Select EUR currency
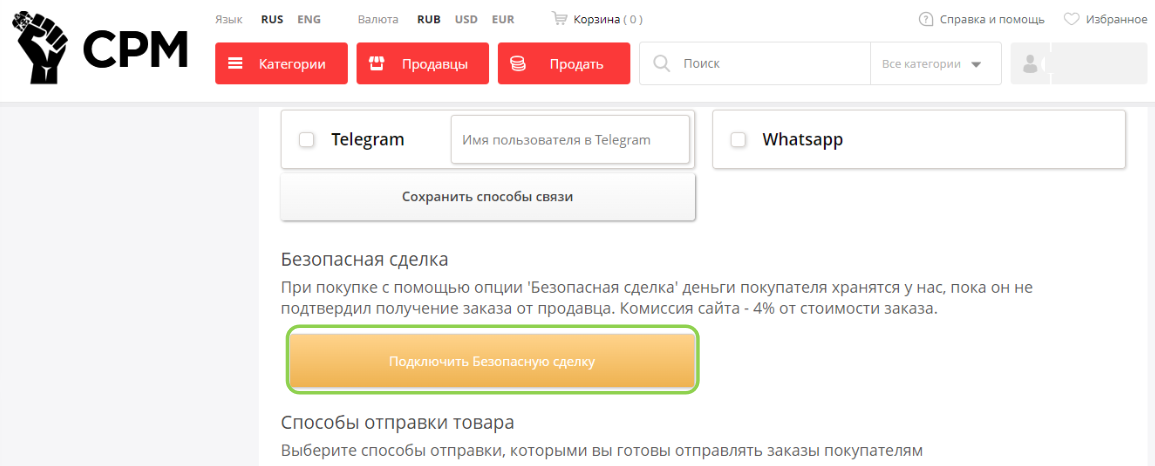1155x466 pixels. click(503, 20)
